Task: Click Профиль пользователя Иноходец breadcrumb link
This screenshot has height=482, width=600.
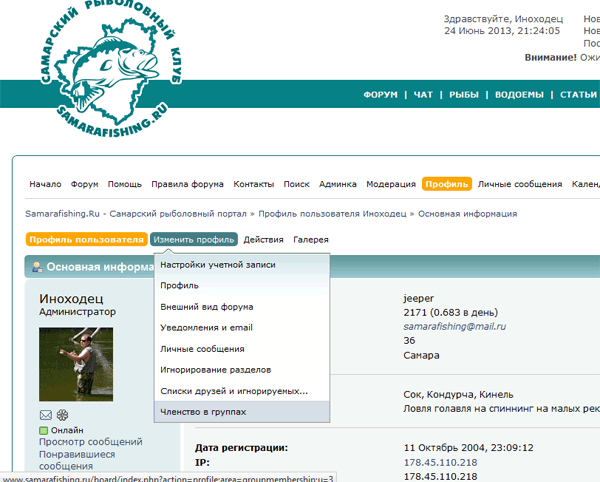Action: click(332, 213)
